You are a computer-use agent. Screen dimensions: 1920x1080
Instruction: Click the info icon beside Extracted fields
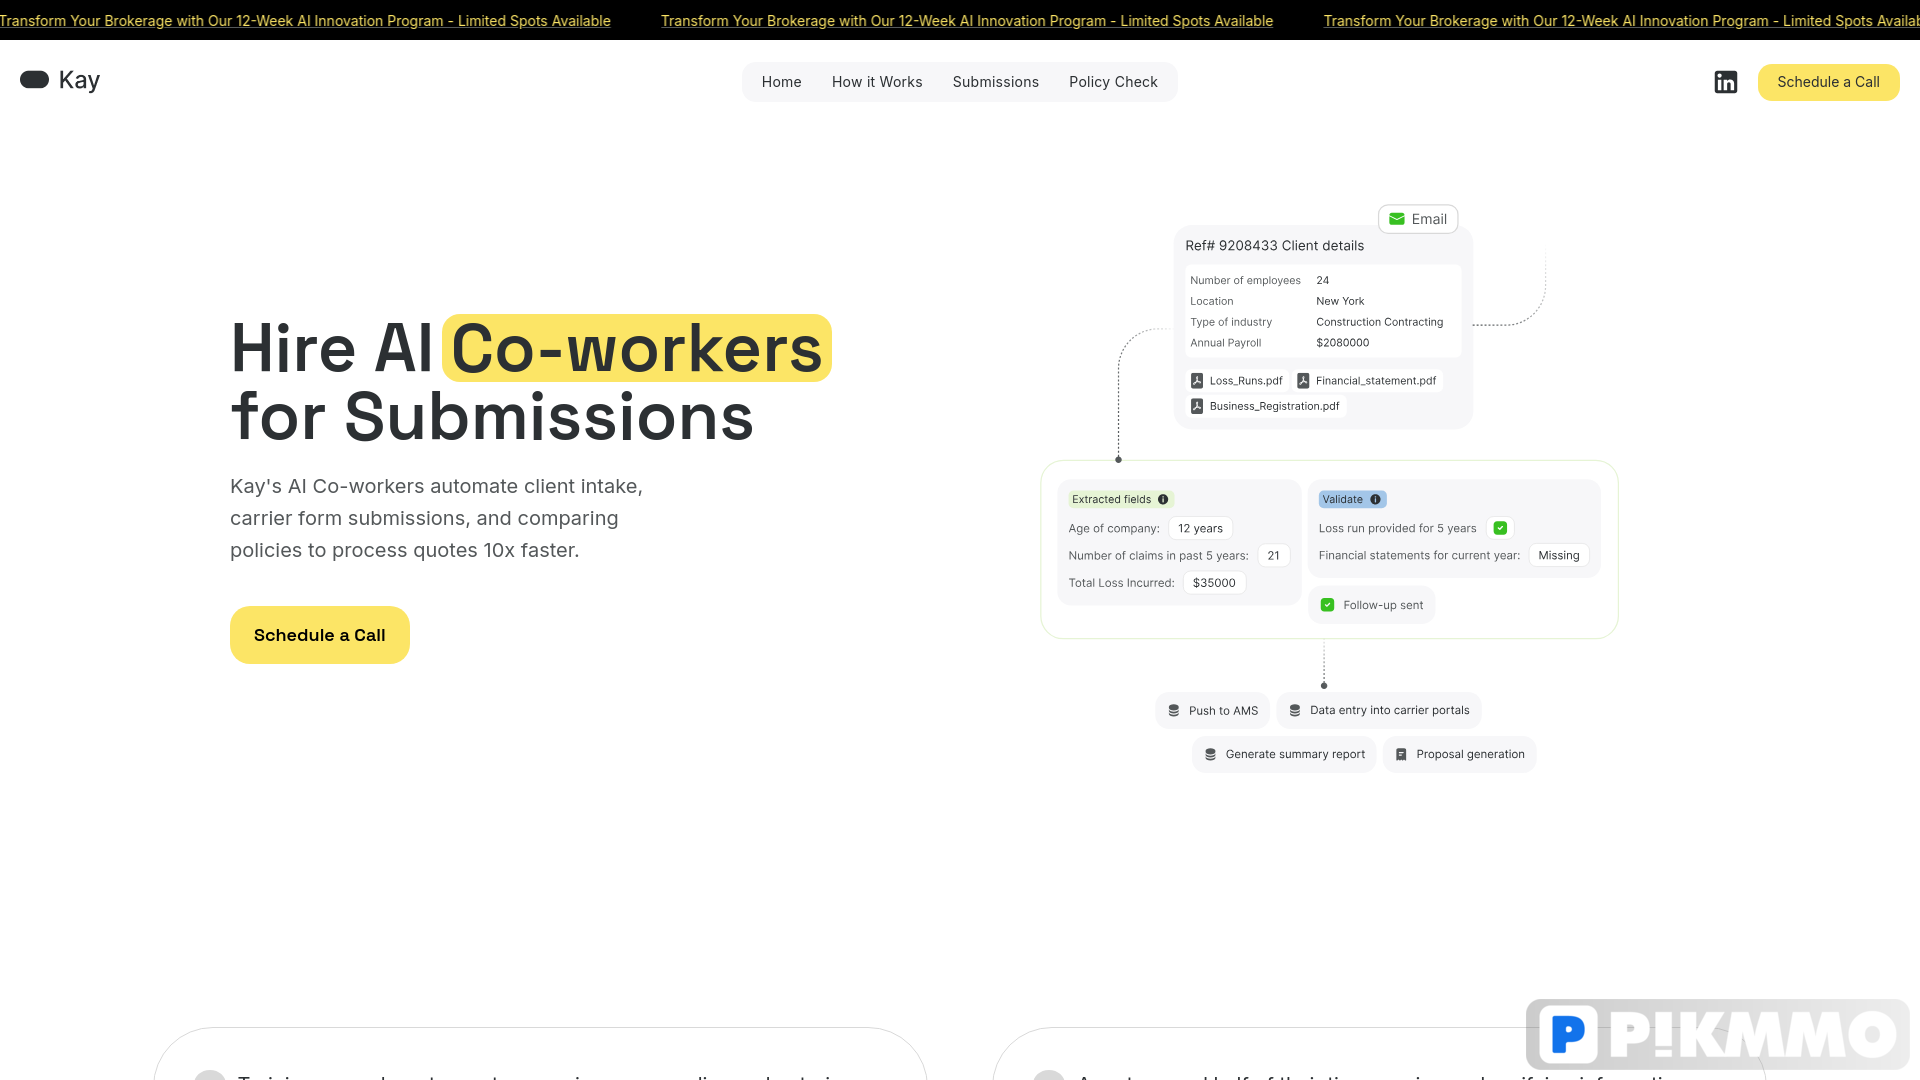(x=1163, y=499)
